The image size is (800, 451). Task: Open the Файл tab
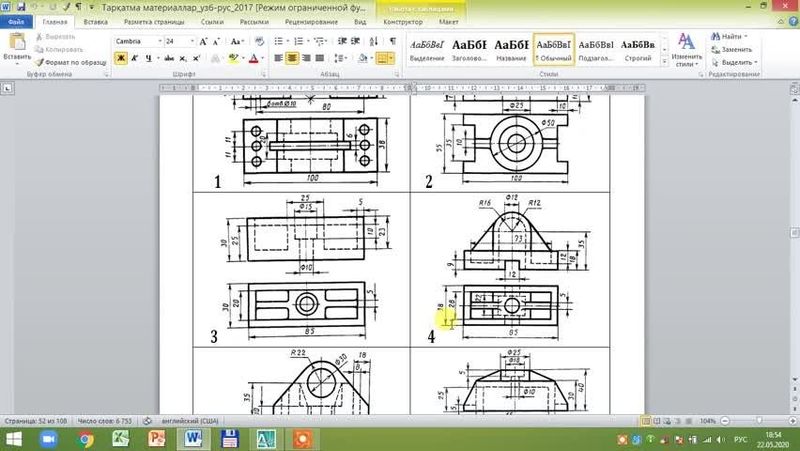16,22
